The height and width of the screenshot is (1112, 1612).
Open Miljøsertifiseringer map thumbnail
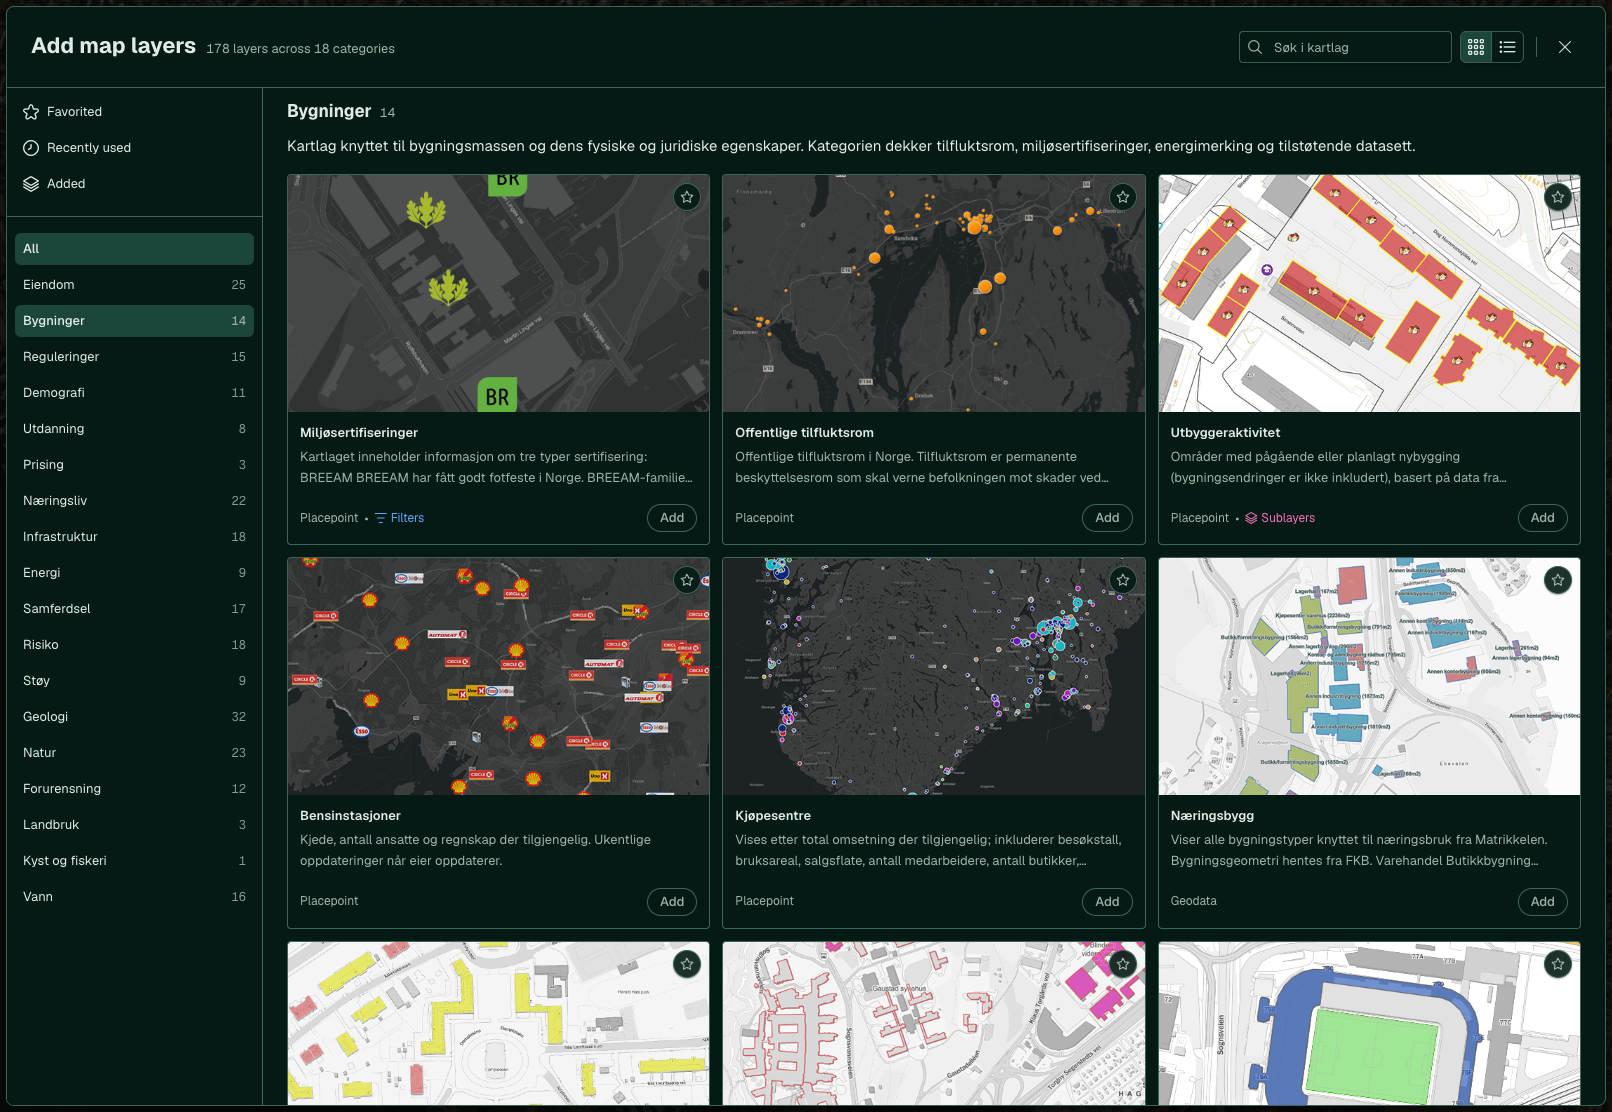point(498,294)
